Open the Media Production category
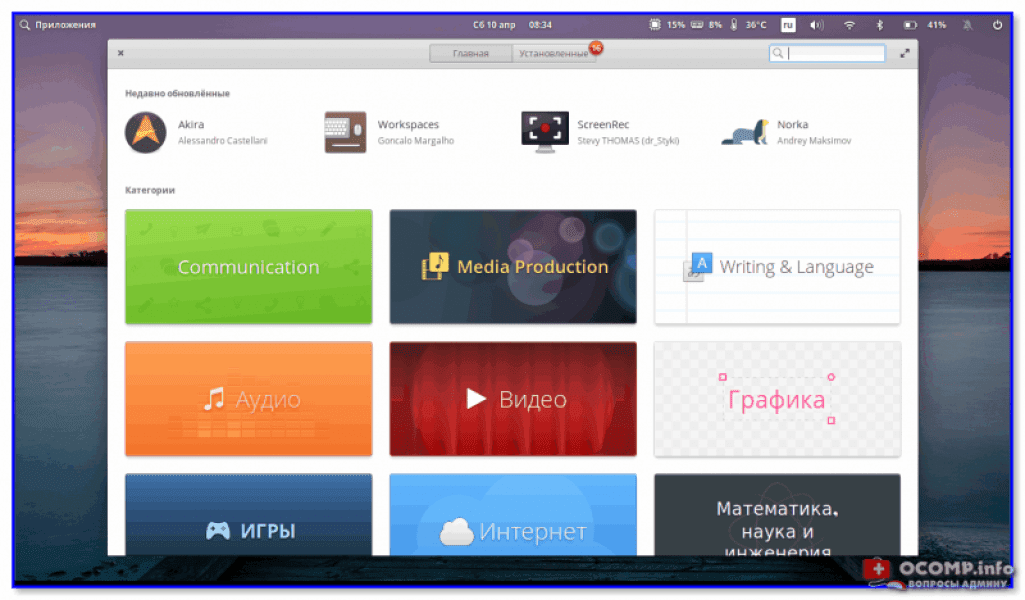Screen dimensions: 1025x600 click(x=512, y=267)
